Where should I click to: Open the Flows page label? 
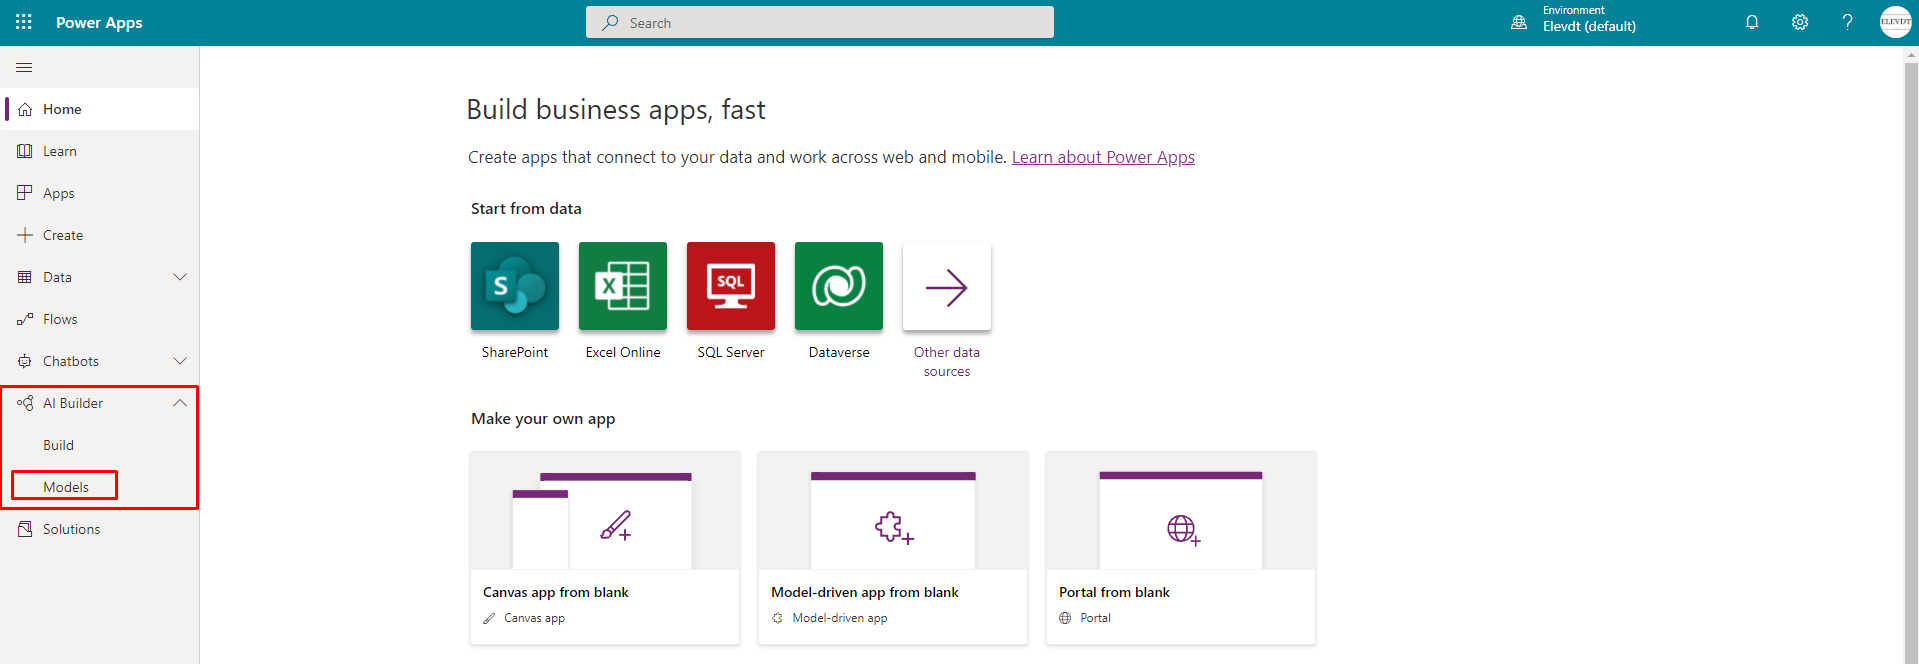coord(60,319)
